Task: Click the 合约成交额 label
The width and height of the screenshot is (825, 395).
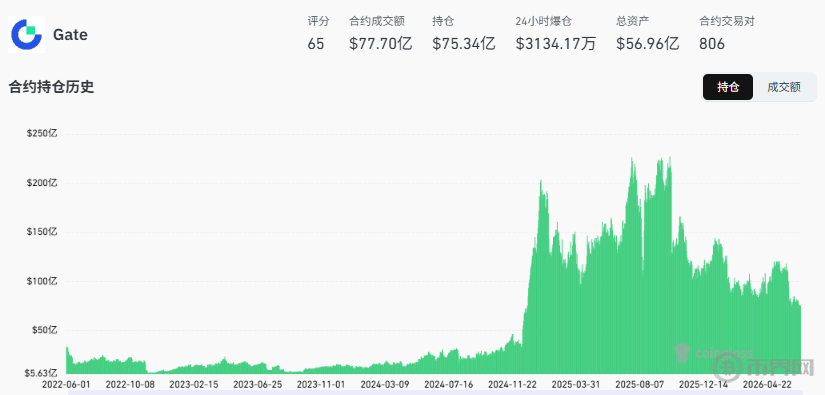Action: [x=376, y=22]
